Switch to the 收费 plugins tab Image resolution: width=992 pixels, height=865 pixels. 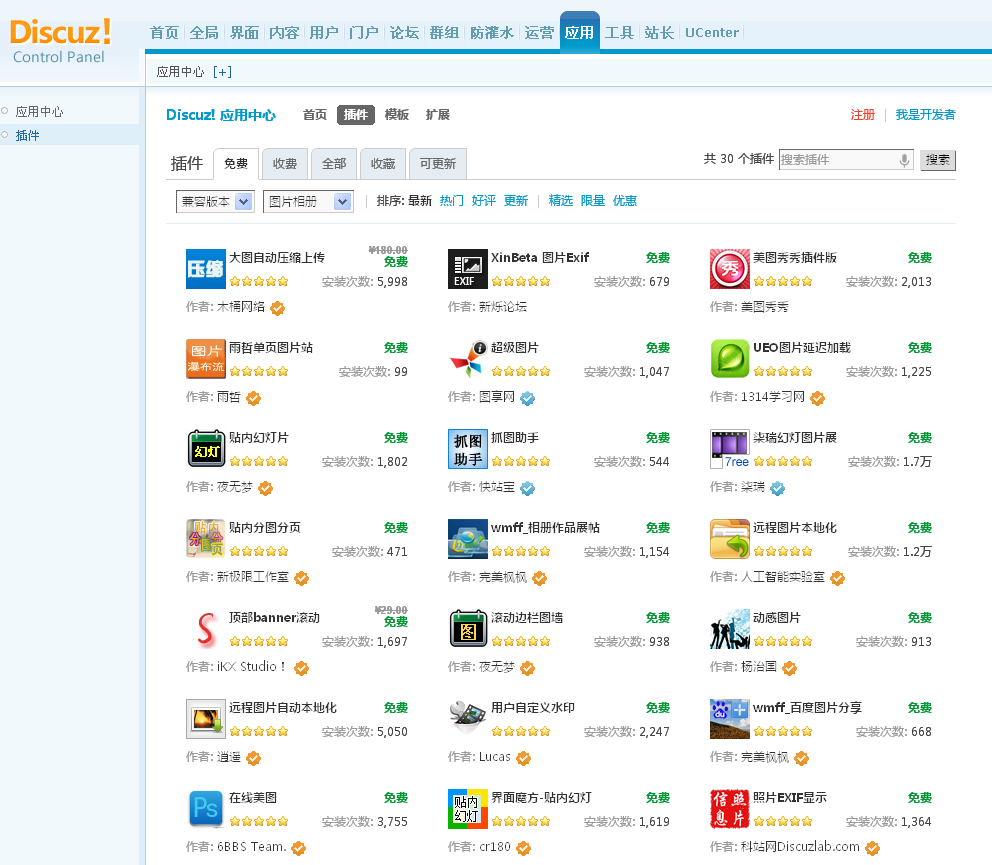pos(285,164)
